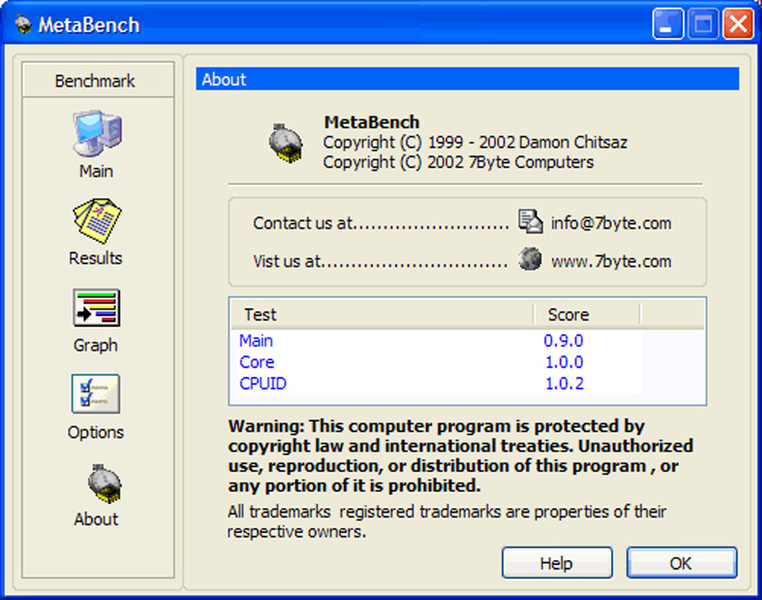Select the CPUID row in the list
Image resolution: width=762 pixels, height=600 pixels.
click(437, 383)
